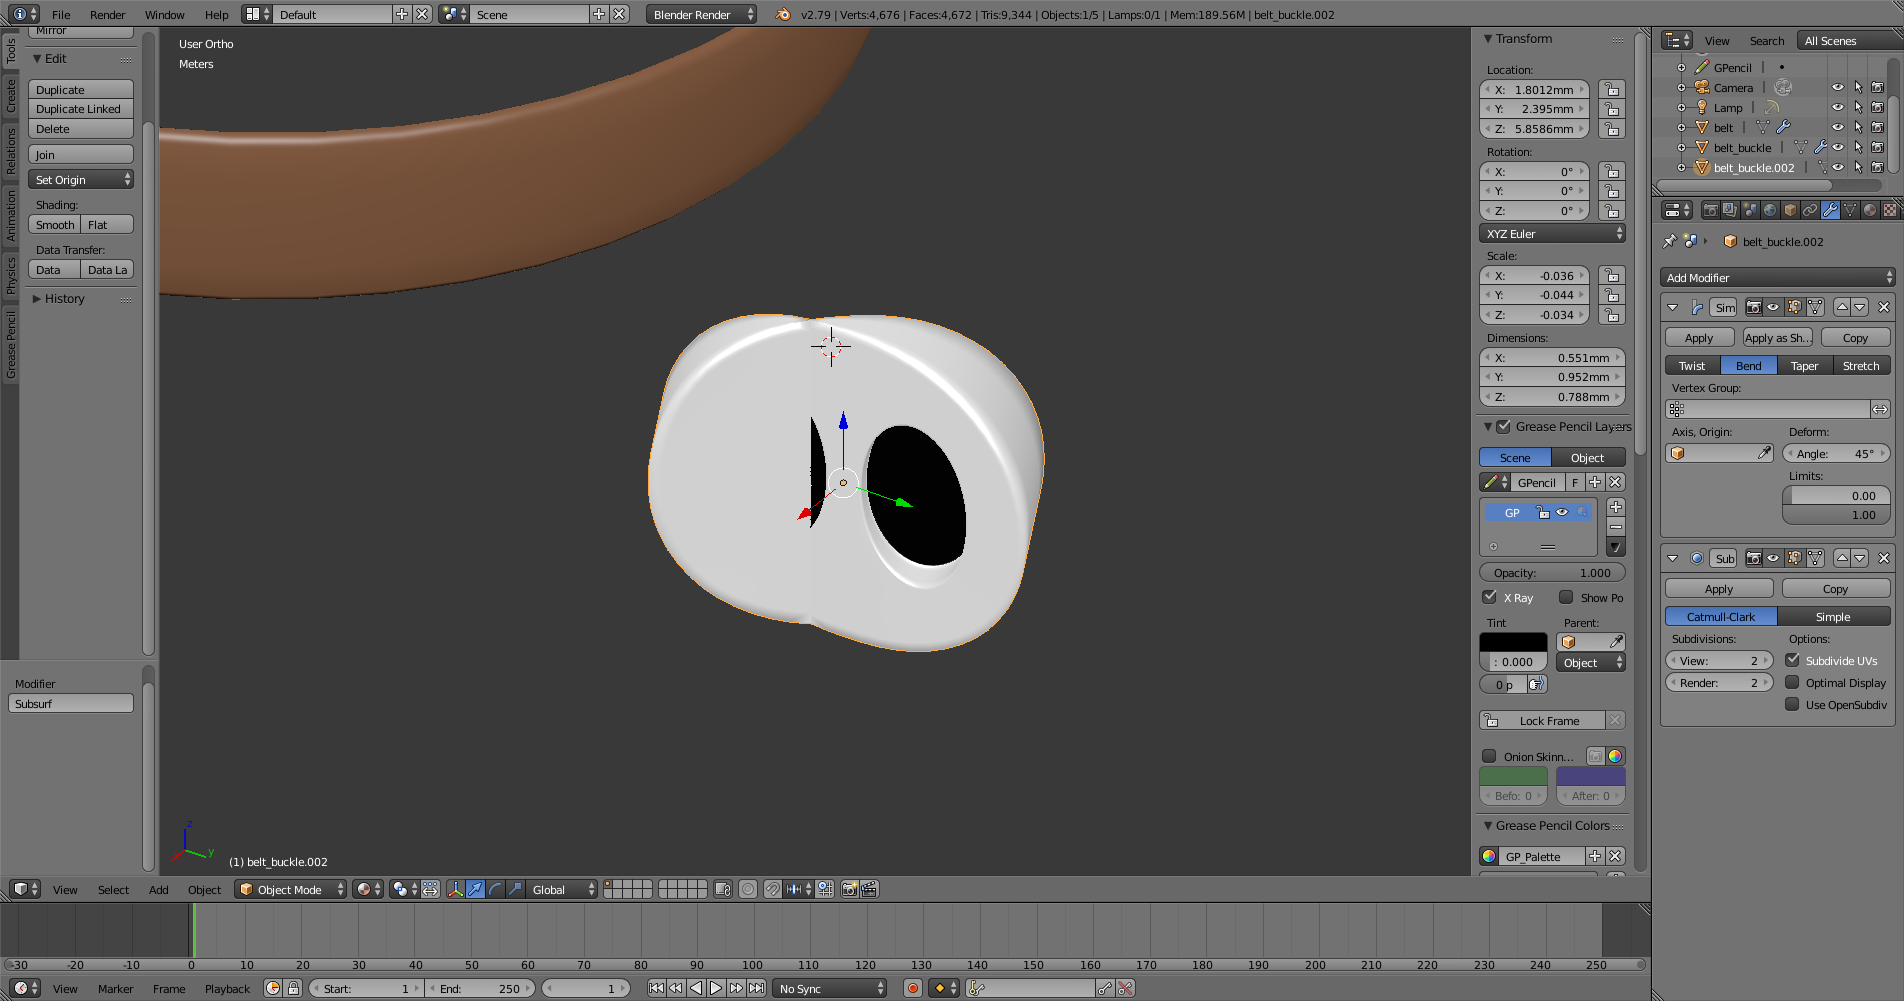Collapse the Transform panel
The image size is (1904, 1001).
[1488, 38]
